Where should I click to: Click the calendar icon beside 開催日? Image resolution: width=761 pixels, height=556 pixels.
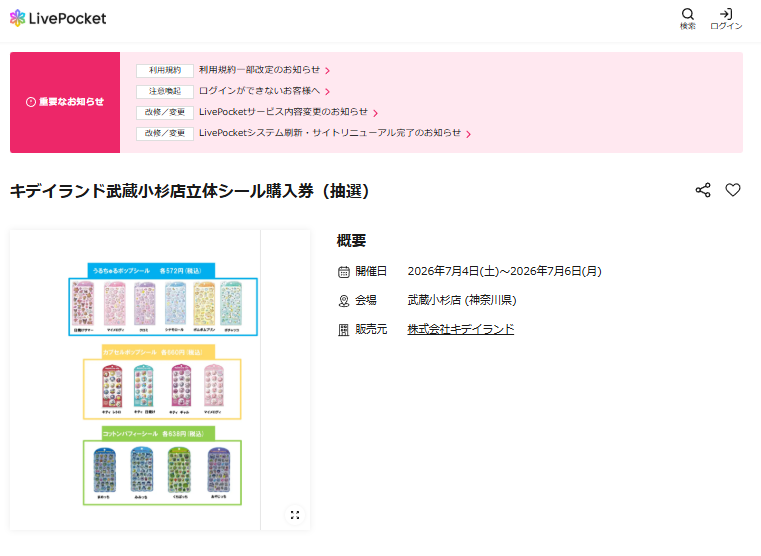(x=344, y=272)
